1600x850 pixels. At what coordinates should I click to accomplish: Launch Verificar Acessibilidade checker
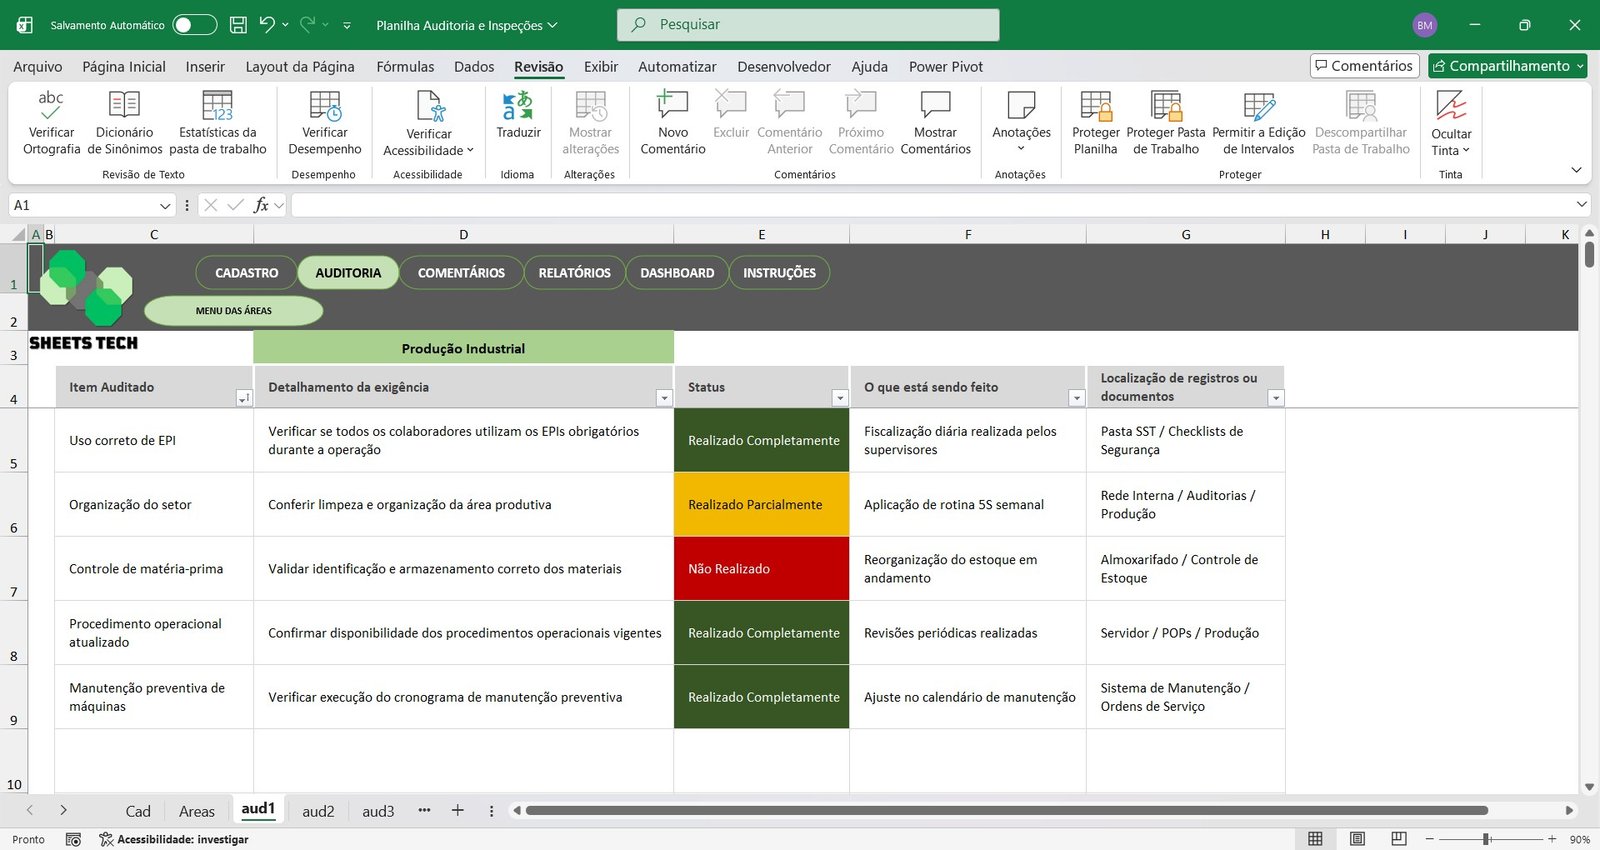point(428,123)
